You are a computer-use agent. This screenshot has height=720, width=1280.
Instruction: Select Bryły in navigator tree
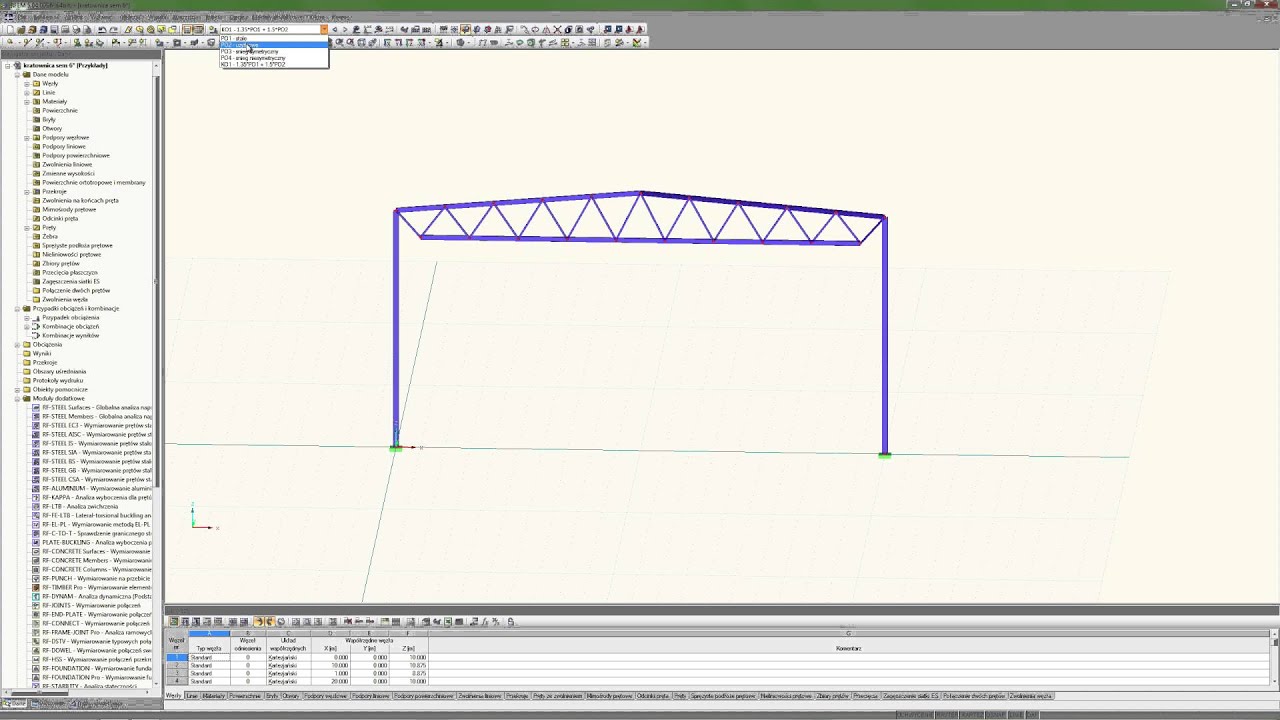(x=49, y=119)
